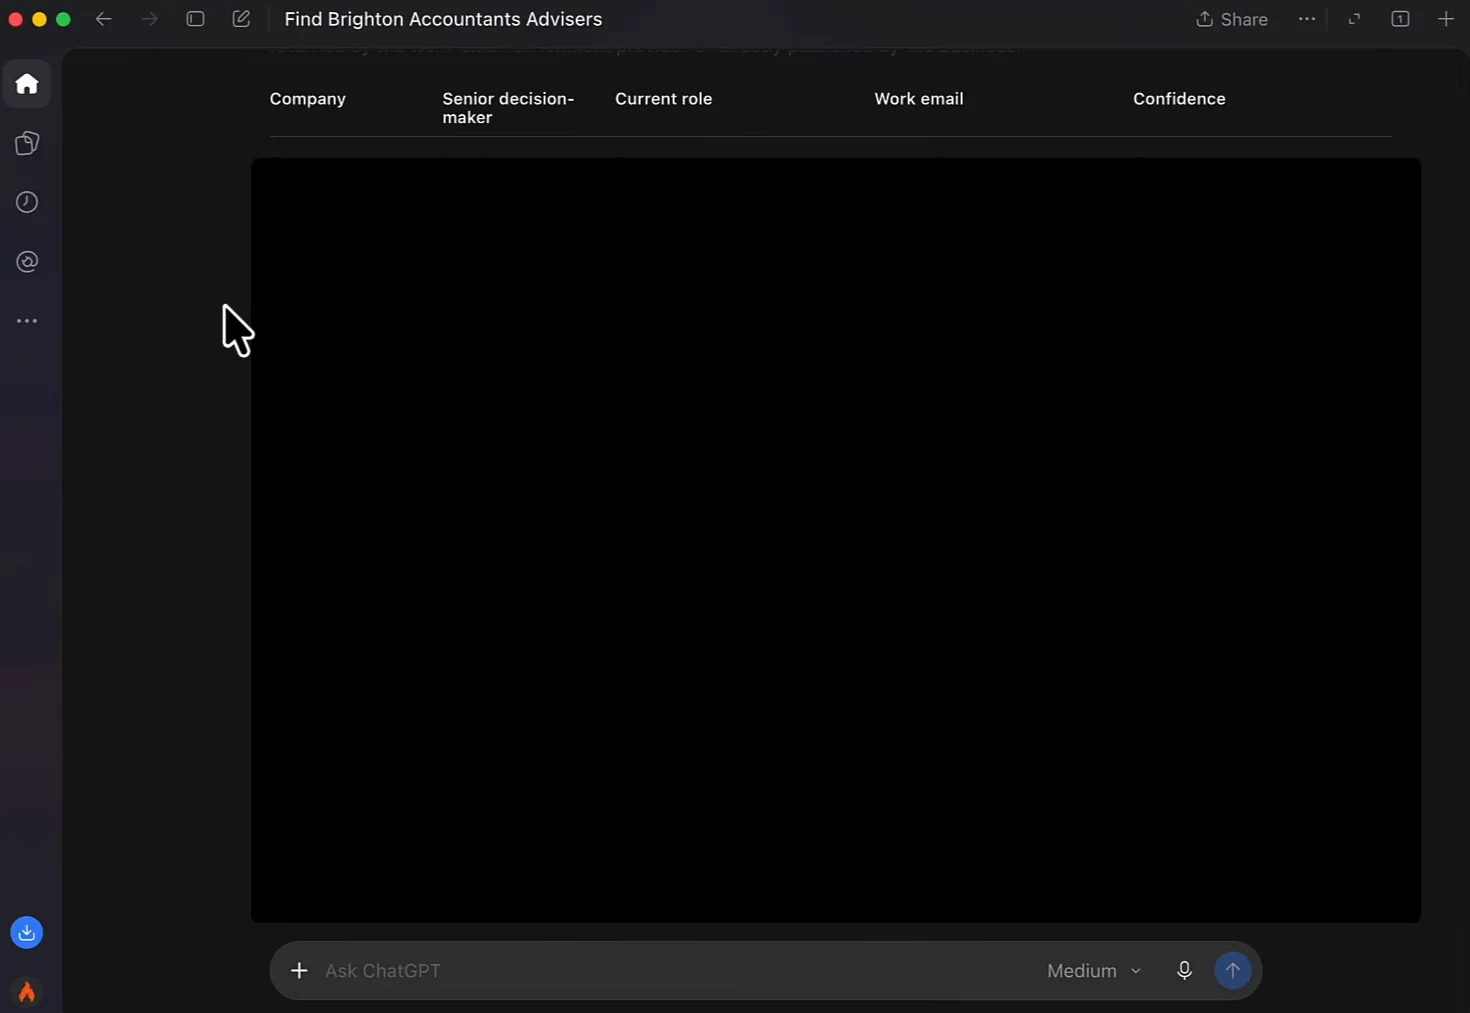Image resolution: width=1470 pixels, height=1013 pixels.
Task: Click the Current role column header
Action: 664,99
